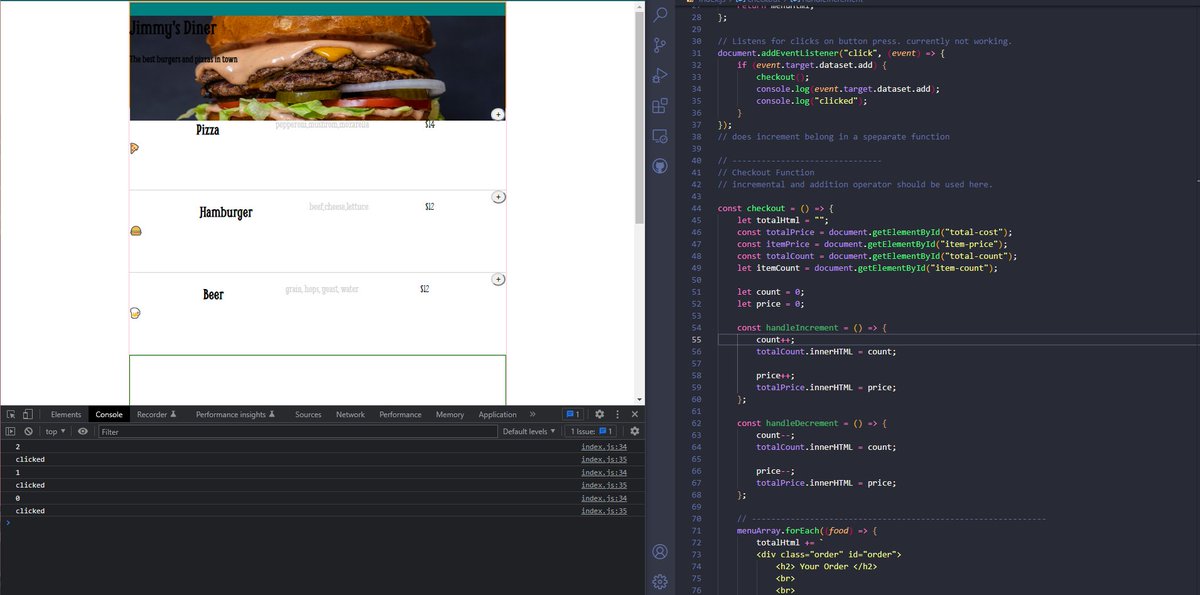Add a Beer with its plus button

[x=498, y=279]
